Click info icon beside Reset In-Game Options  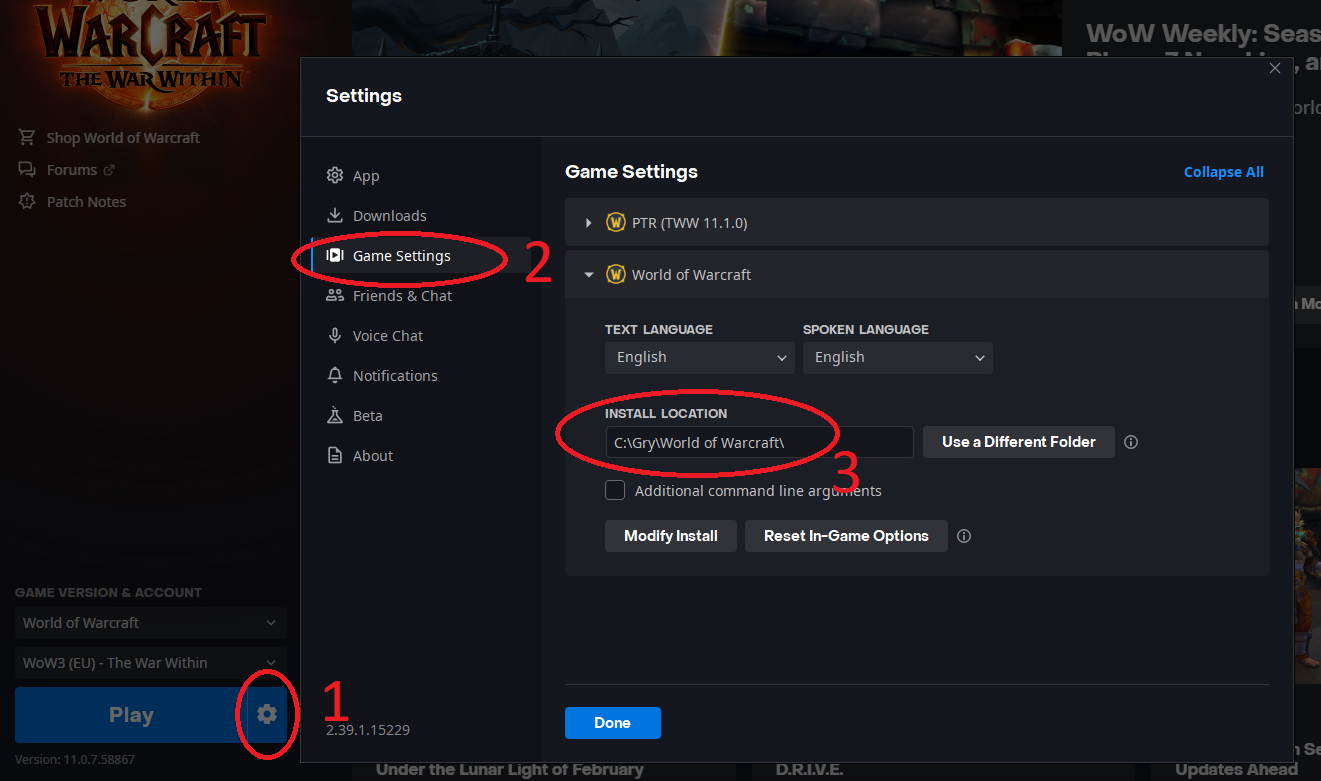pyautogui.click(x=964, y=536)
